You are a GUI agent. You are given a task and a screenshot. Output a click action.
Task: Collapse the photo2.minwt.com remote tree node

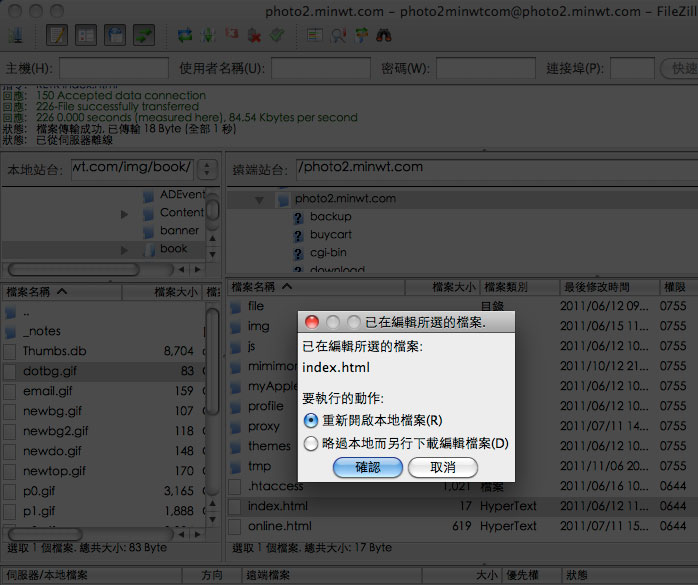[x=259, y=200]
